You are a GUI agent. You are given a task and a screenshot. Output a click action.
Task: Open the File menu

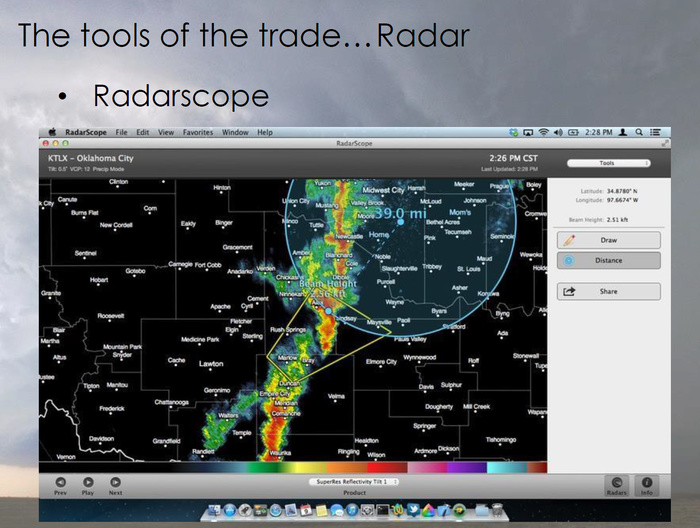pos(121,132)
